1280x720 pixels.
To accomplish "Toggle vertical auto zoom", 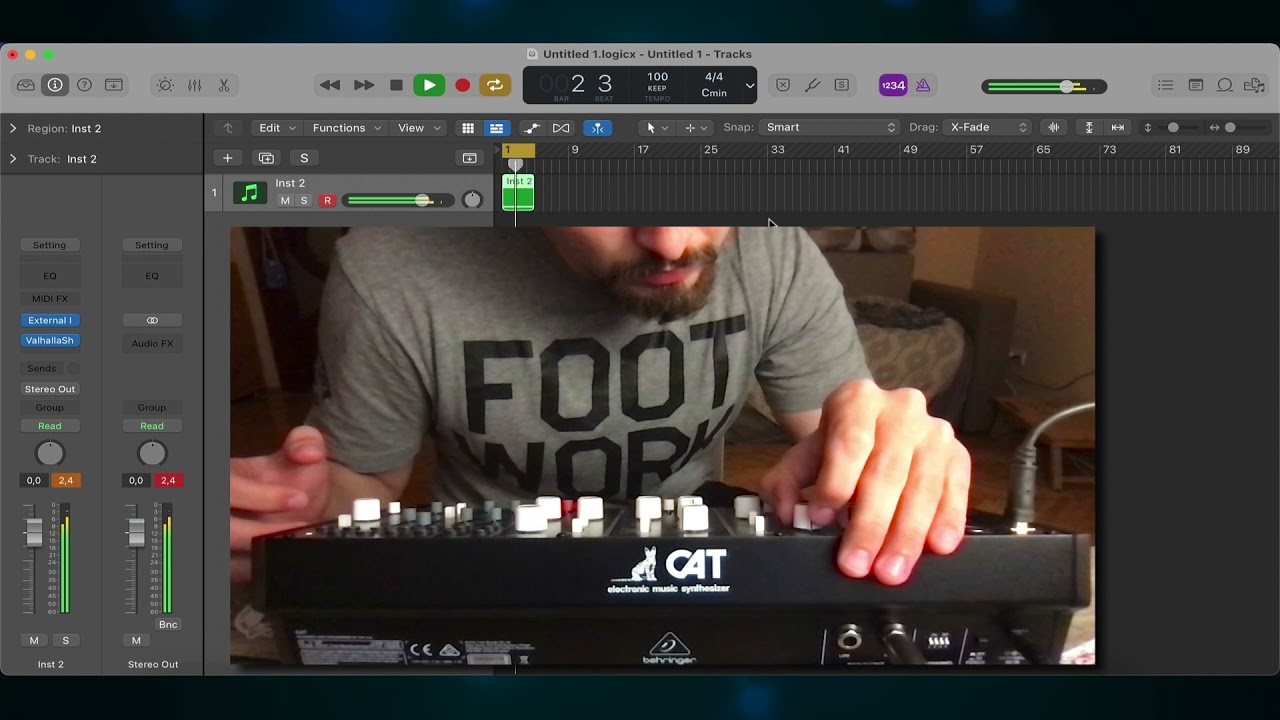I will coord(1089,128).
